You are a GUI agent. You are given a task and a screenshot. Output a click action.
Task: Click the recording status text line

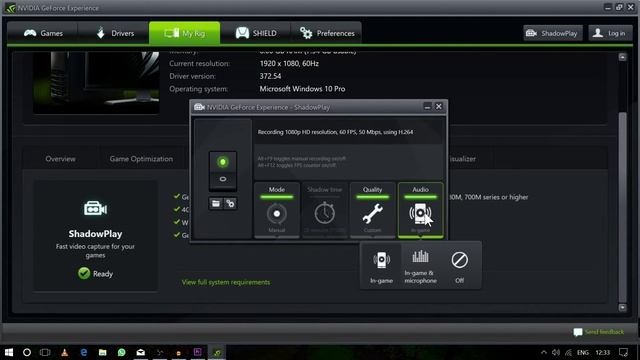(x=335, y=132)
